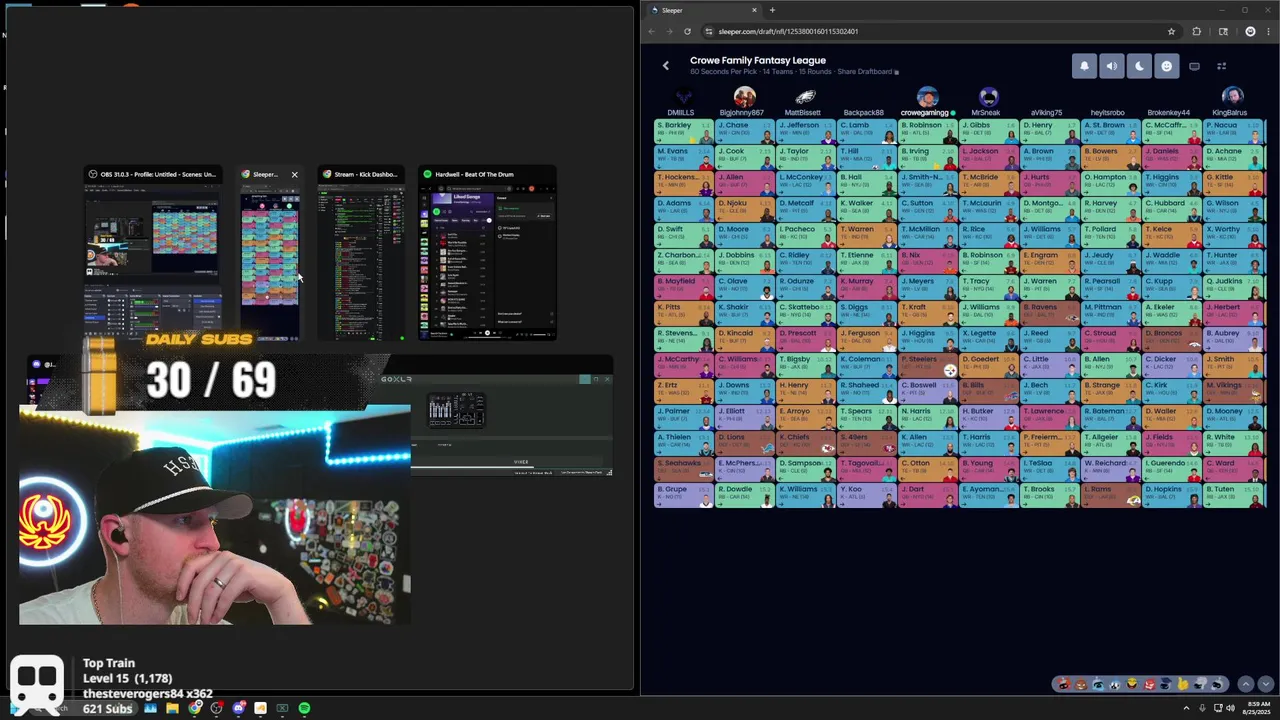The image size is (1280, 720).
Task: Collapse the emoji reaction bar with up arrow
Action: click(x=1245, y=685)
